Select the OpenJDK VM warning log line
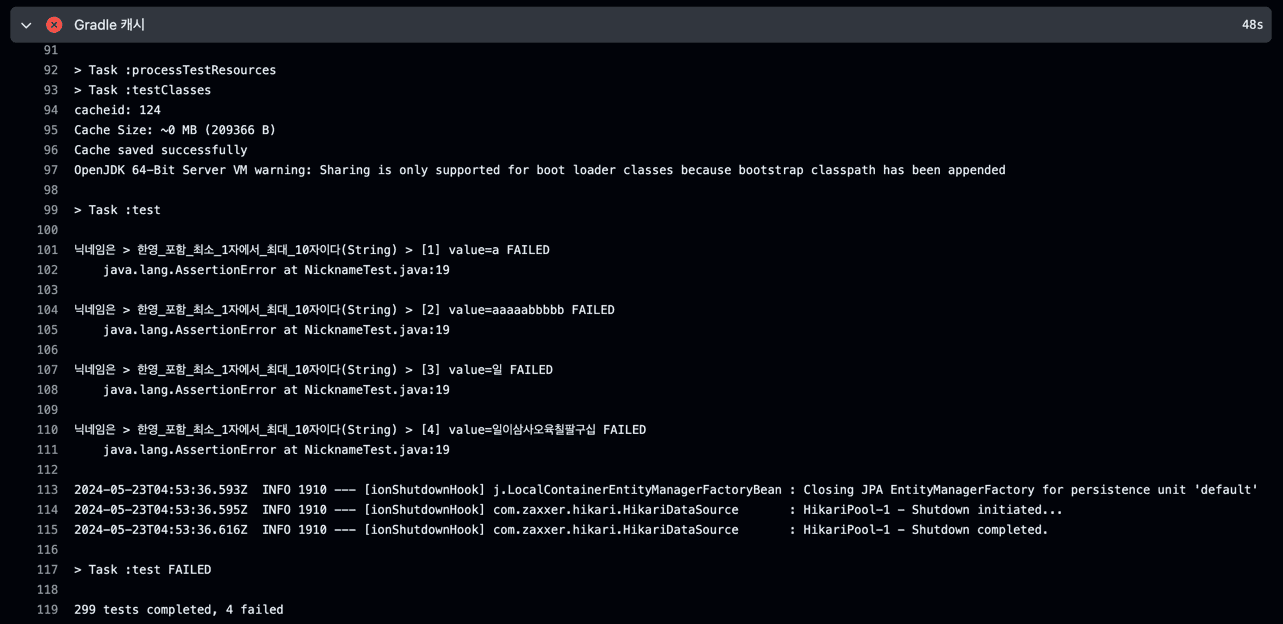Viewport: 1283px width, 624px height. tap(540, 170)
